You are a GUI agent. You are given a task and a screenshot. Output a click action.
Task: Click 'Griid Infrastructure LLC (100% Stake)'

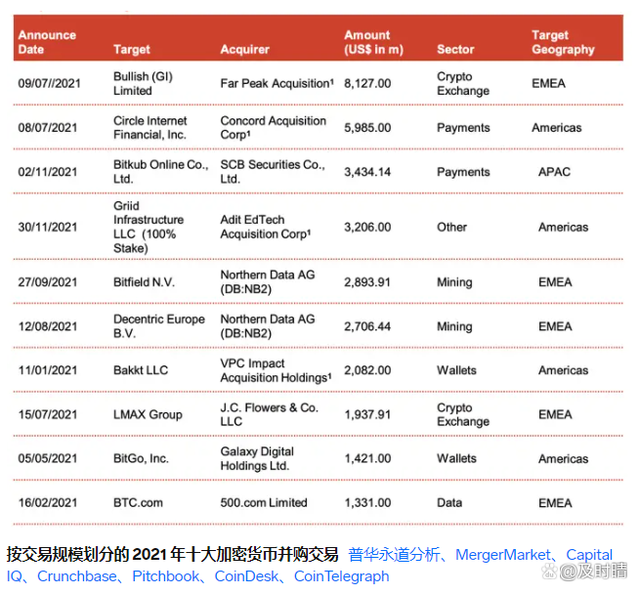tap(148, 227)
